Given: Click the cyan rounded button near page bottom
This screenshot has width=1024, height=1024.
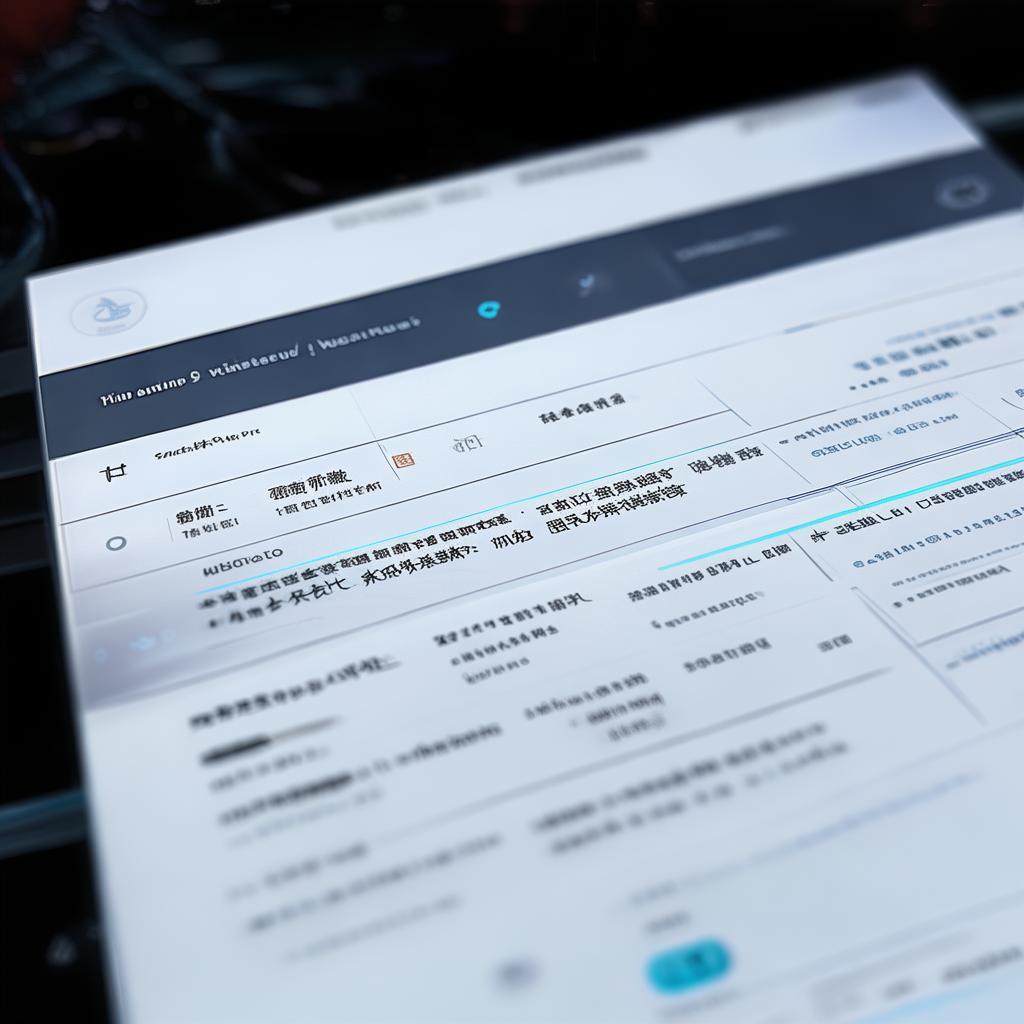Looking at the screenshot, I should pyautogui.click(x=688, y=965).
